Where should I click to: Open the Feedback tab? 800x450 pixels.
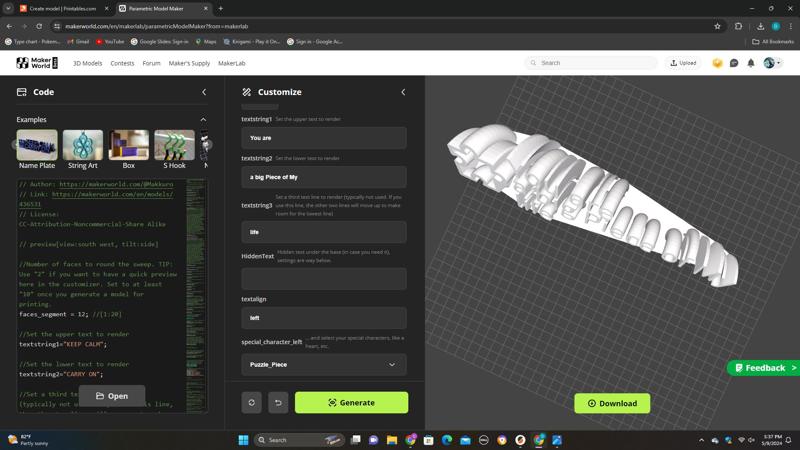point(764,368)
